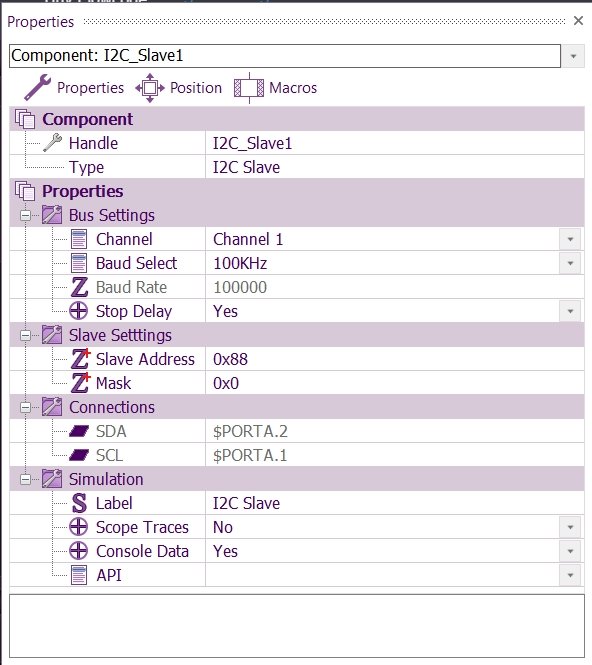The width and height of the screenshot is (592, 665).
Task: Click the Slave Address value 0x88
Action: pyautogui.click(x=230, y=359)
